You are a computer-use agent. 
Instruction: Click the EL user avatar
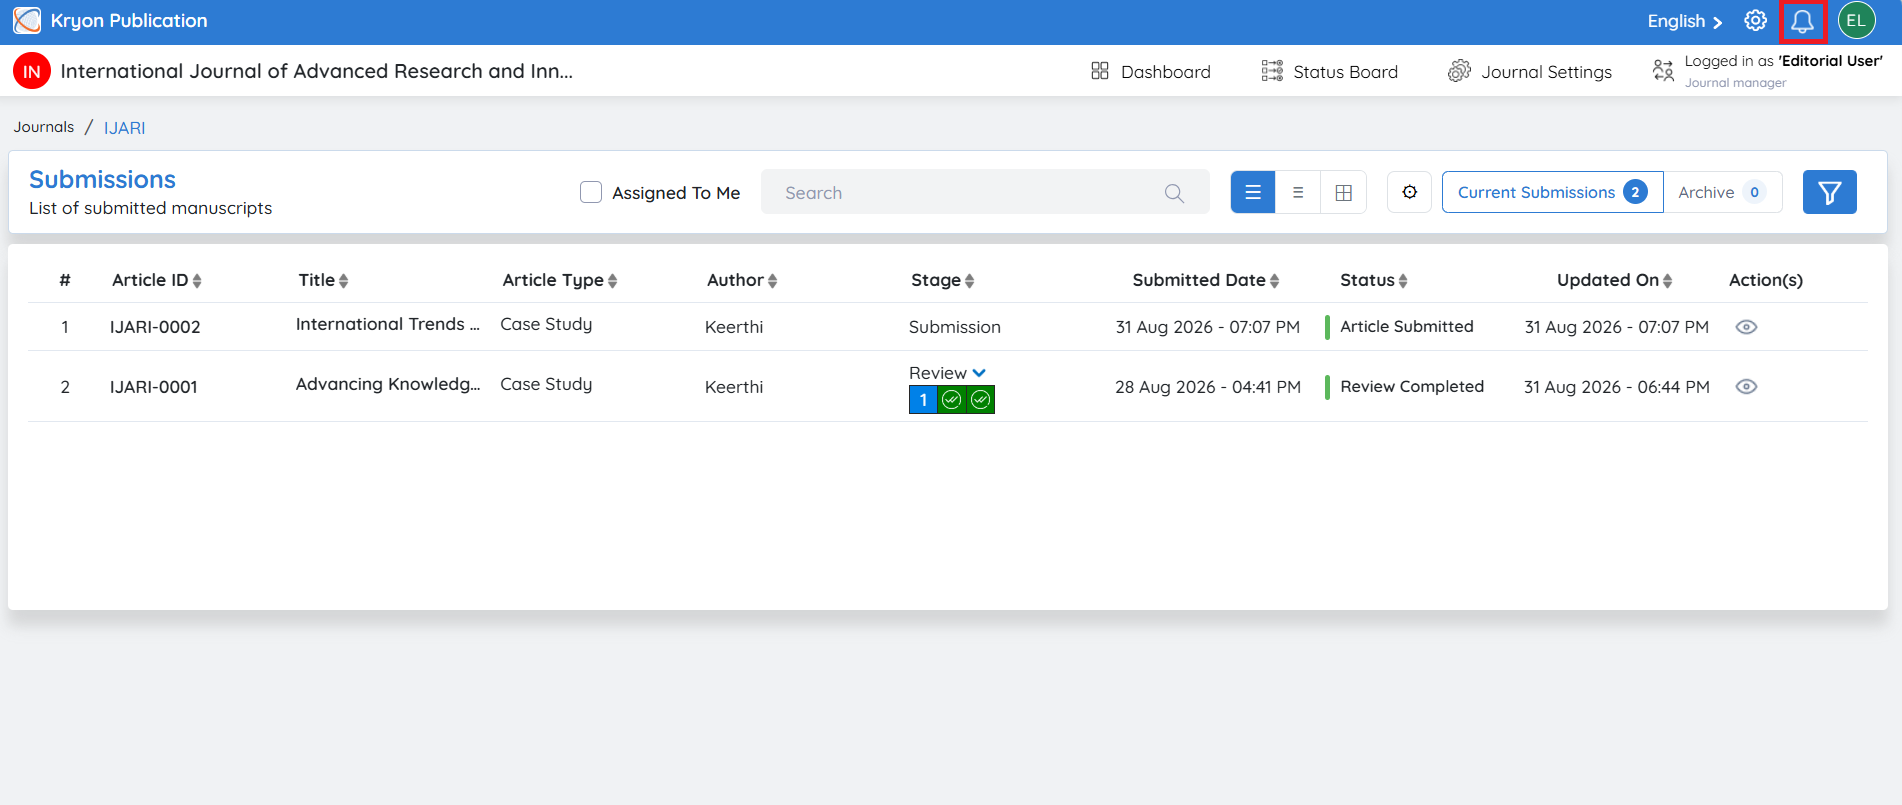coord(1856,21)
